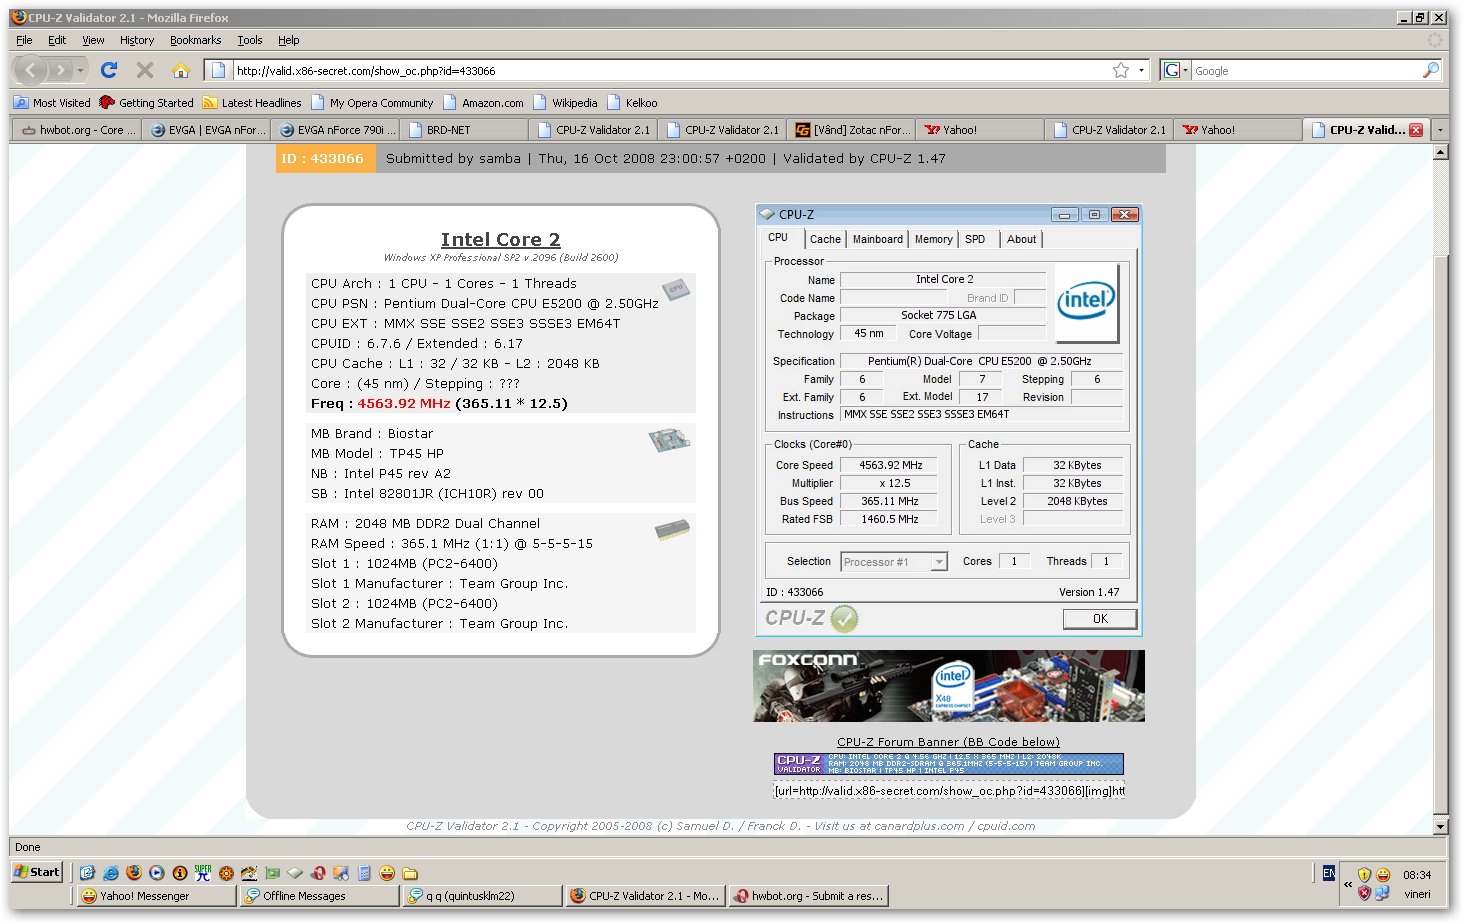Switch to the [Vând] Zotac nFor tab
Screen dimensions: 1463x923
pos(852,130)
